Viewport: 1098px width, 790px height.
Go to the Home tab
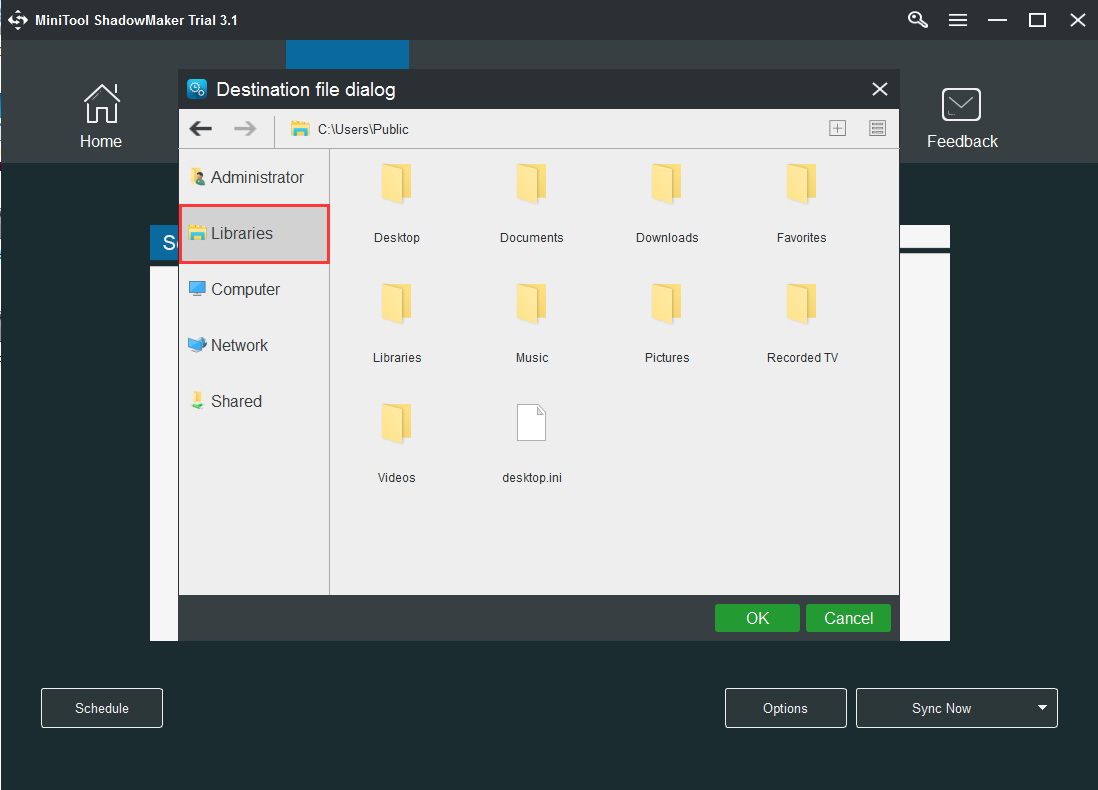tap(101, 119)
